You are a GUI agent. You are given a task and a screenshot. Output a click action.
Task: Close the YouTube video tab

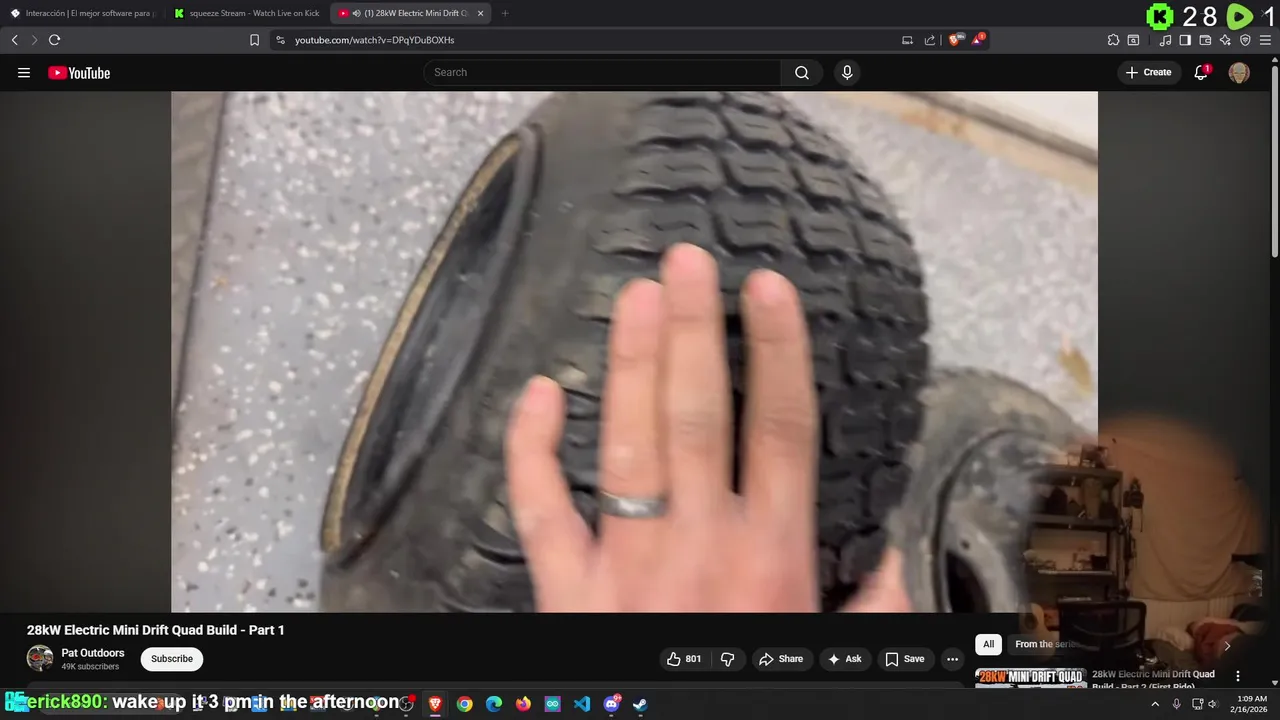click(480, 13)
